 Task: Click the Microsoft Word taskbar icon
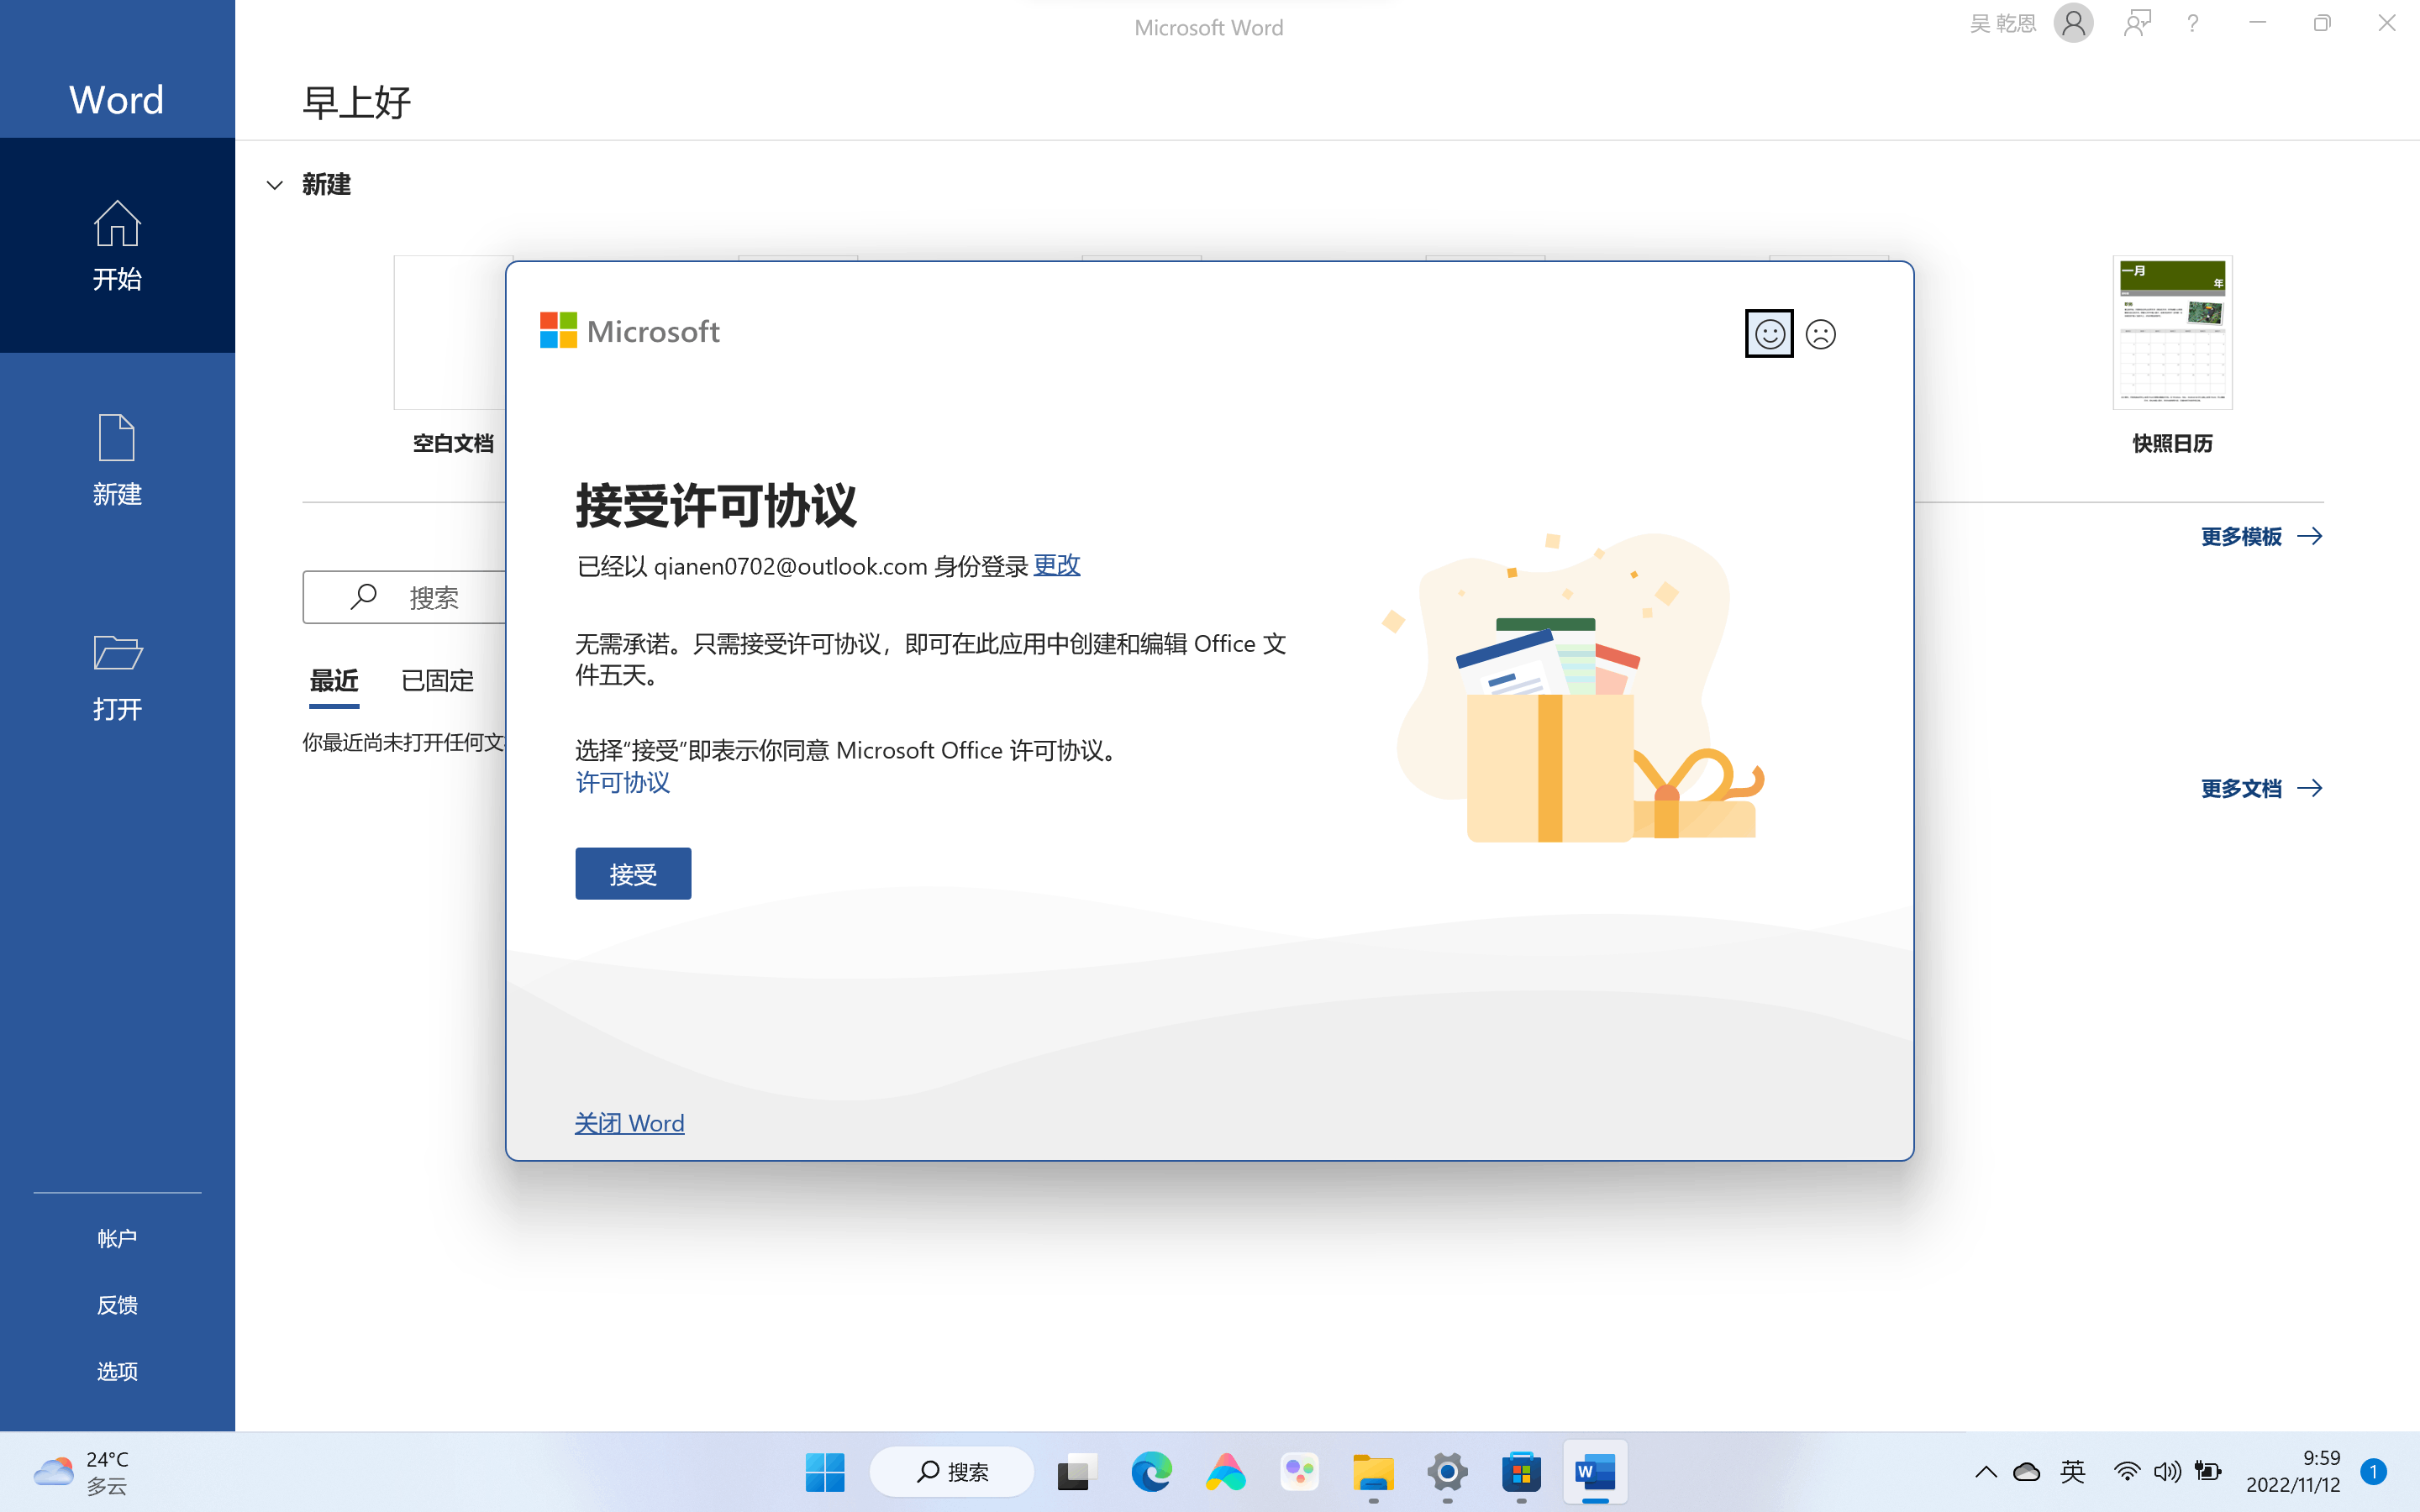(1594, 1472)
